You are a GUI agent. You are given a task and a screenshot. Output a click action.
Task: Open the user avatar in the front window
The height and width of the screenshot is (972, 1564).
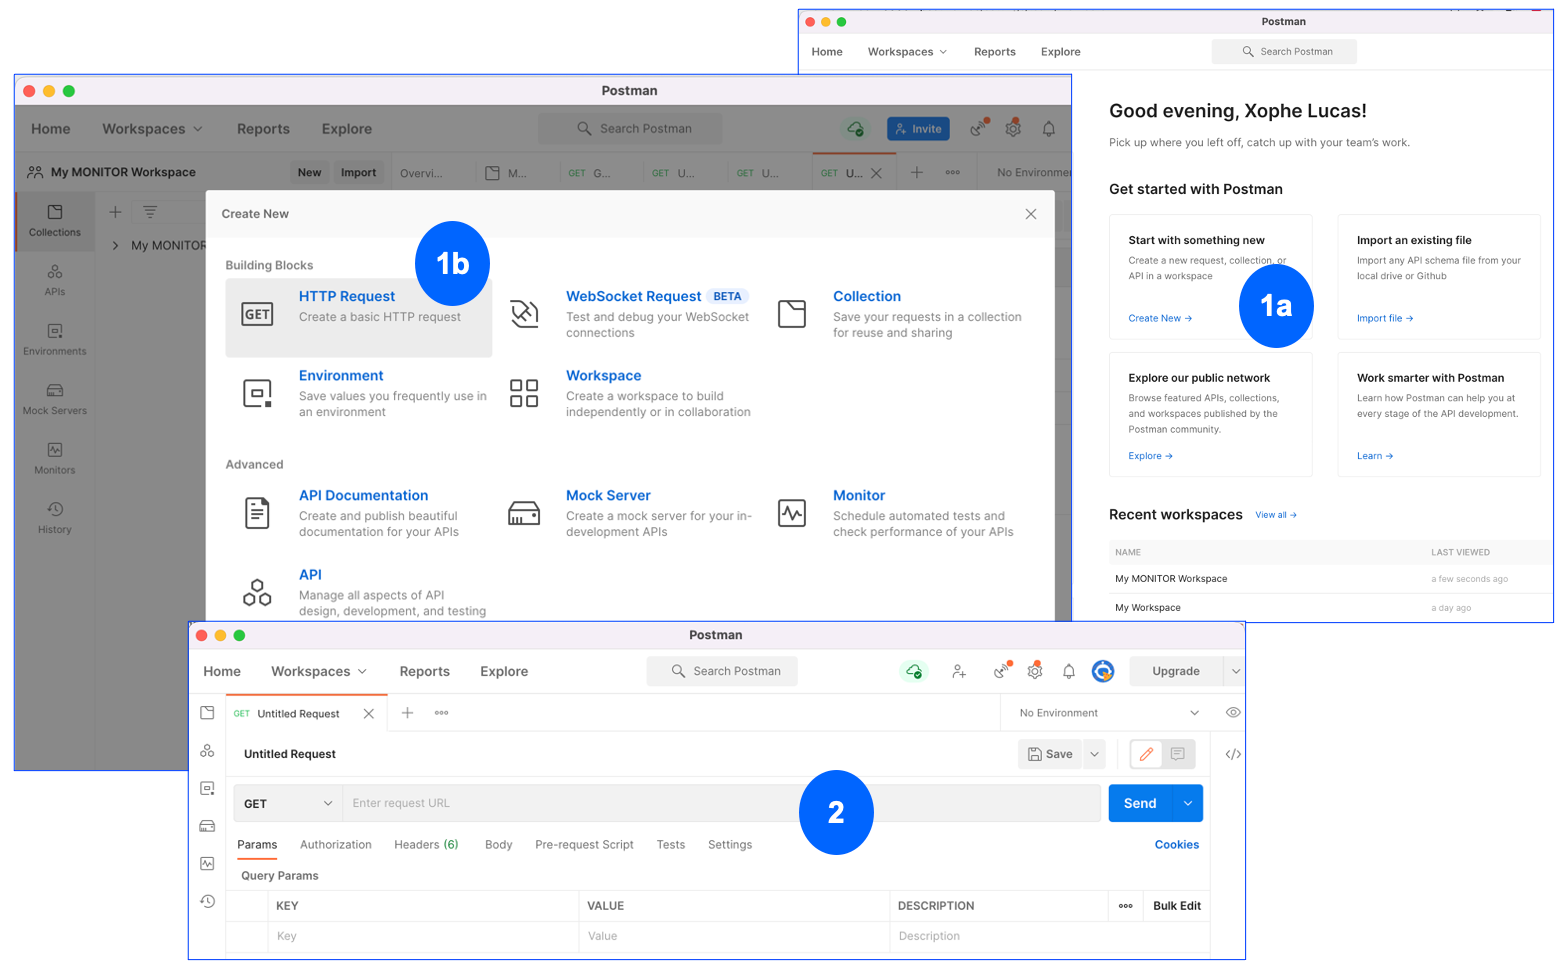pyautogui.click(x=1103, y=671)
